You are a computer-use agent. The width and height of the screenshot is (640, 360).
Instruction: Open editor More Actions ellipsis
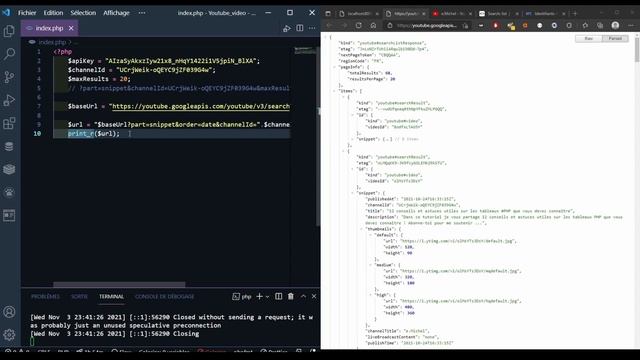(x=312, y=28)
